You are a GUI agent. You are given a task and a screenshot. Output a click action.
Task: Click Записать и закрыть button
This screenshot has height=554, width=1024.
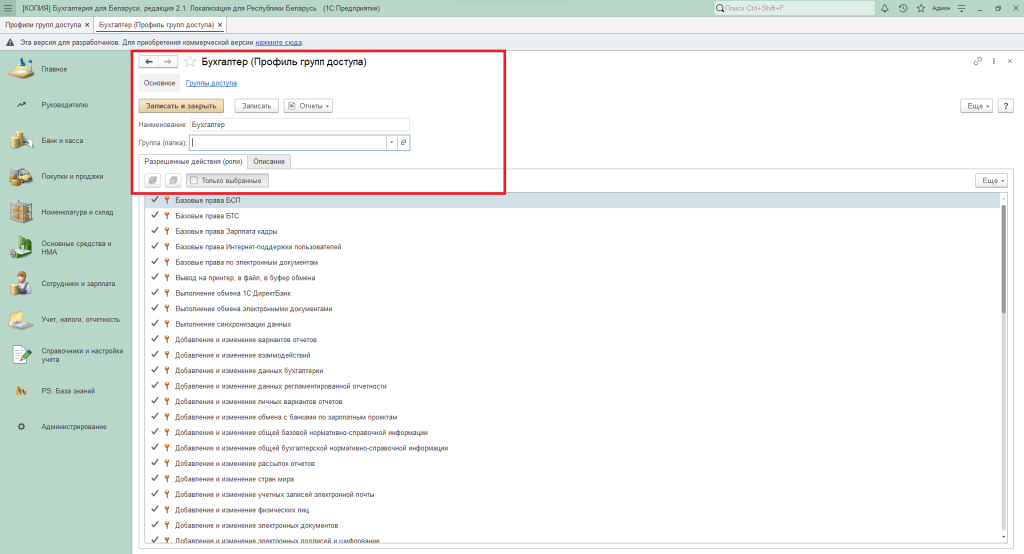tap(181, 105)
